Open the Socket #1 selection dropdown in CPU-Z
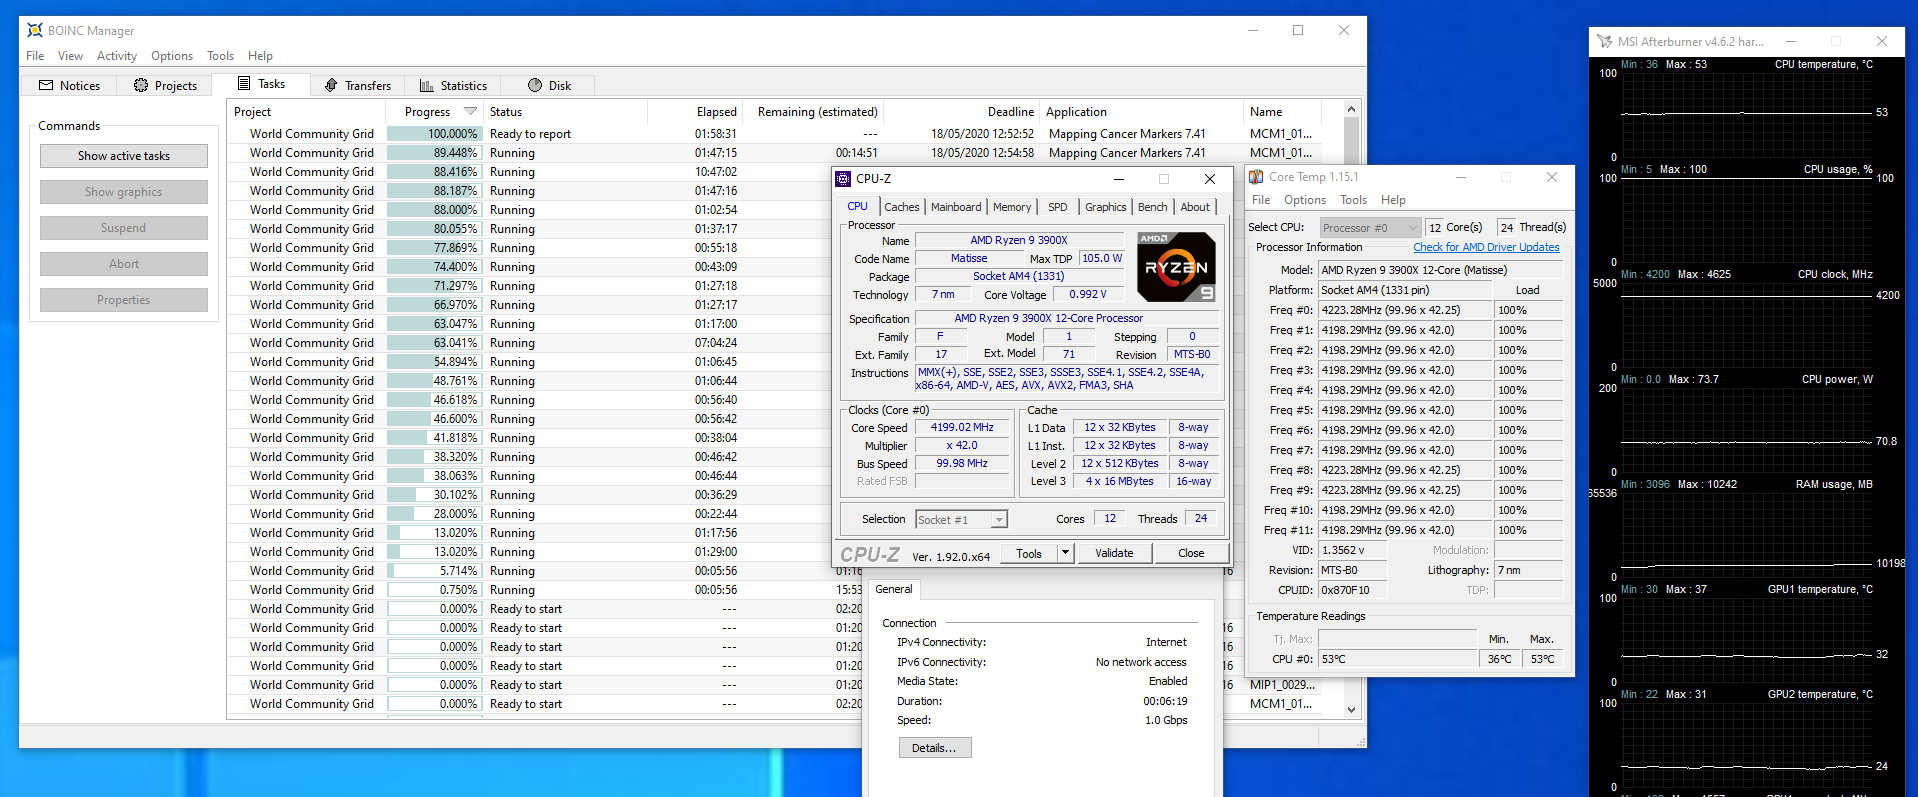 click(x=961, y=520)
